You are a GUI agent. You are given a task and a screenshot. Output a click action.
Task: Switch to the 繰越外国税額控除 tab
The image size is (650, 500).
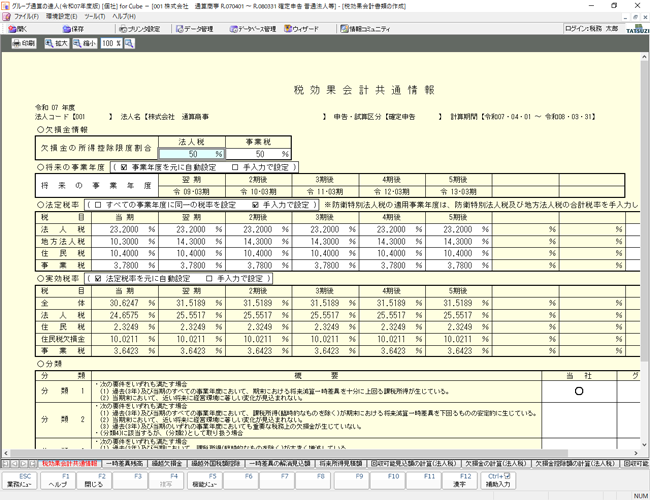click(x=216, y=464)
